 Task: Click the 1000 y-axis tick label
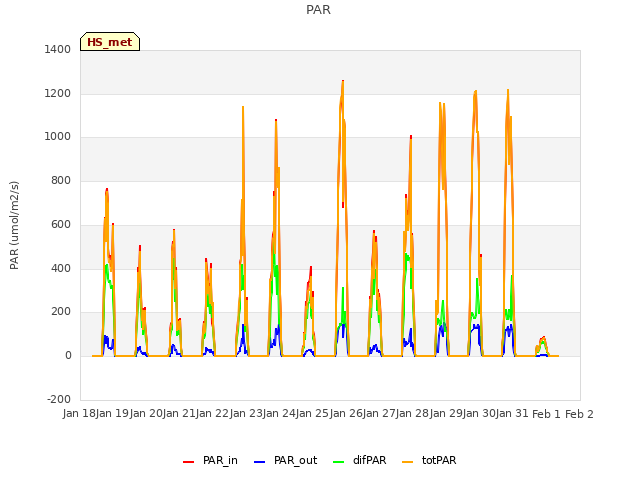pyautogui.click(x=58, y=137)
